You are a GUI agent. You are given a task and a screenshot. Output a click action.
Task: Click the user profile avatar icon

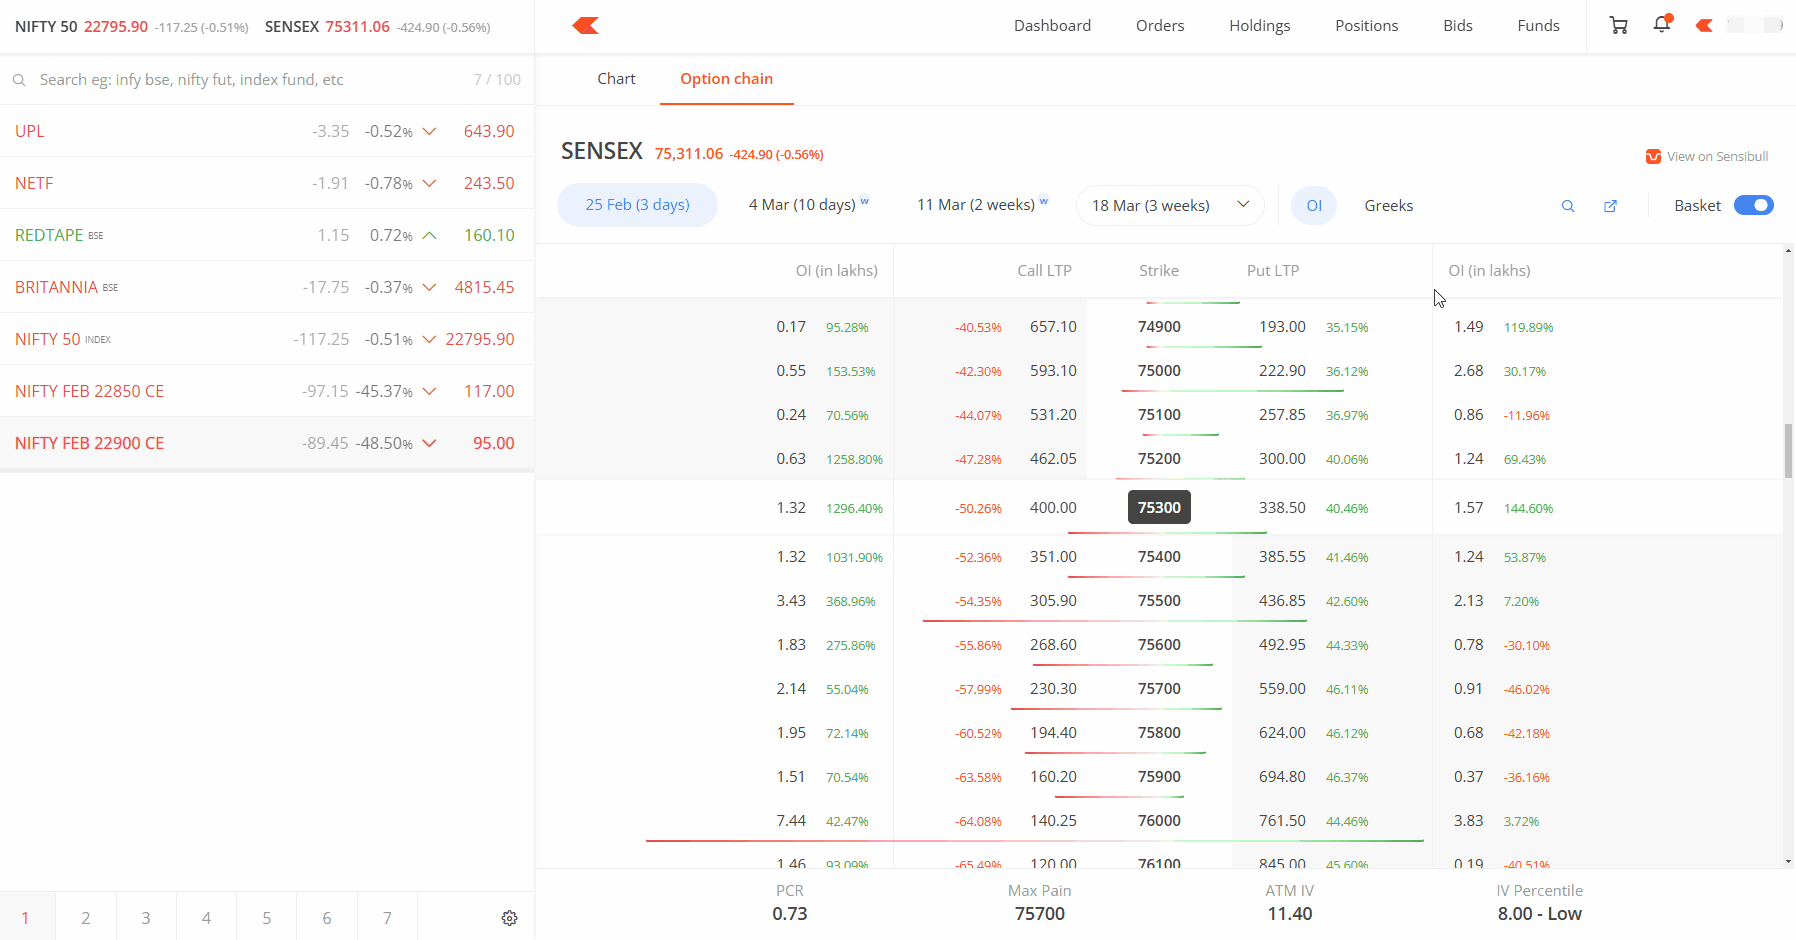click(x=1704, y=25)
